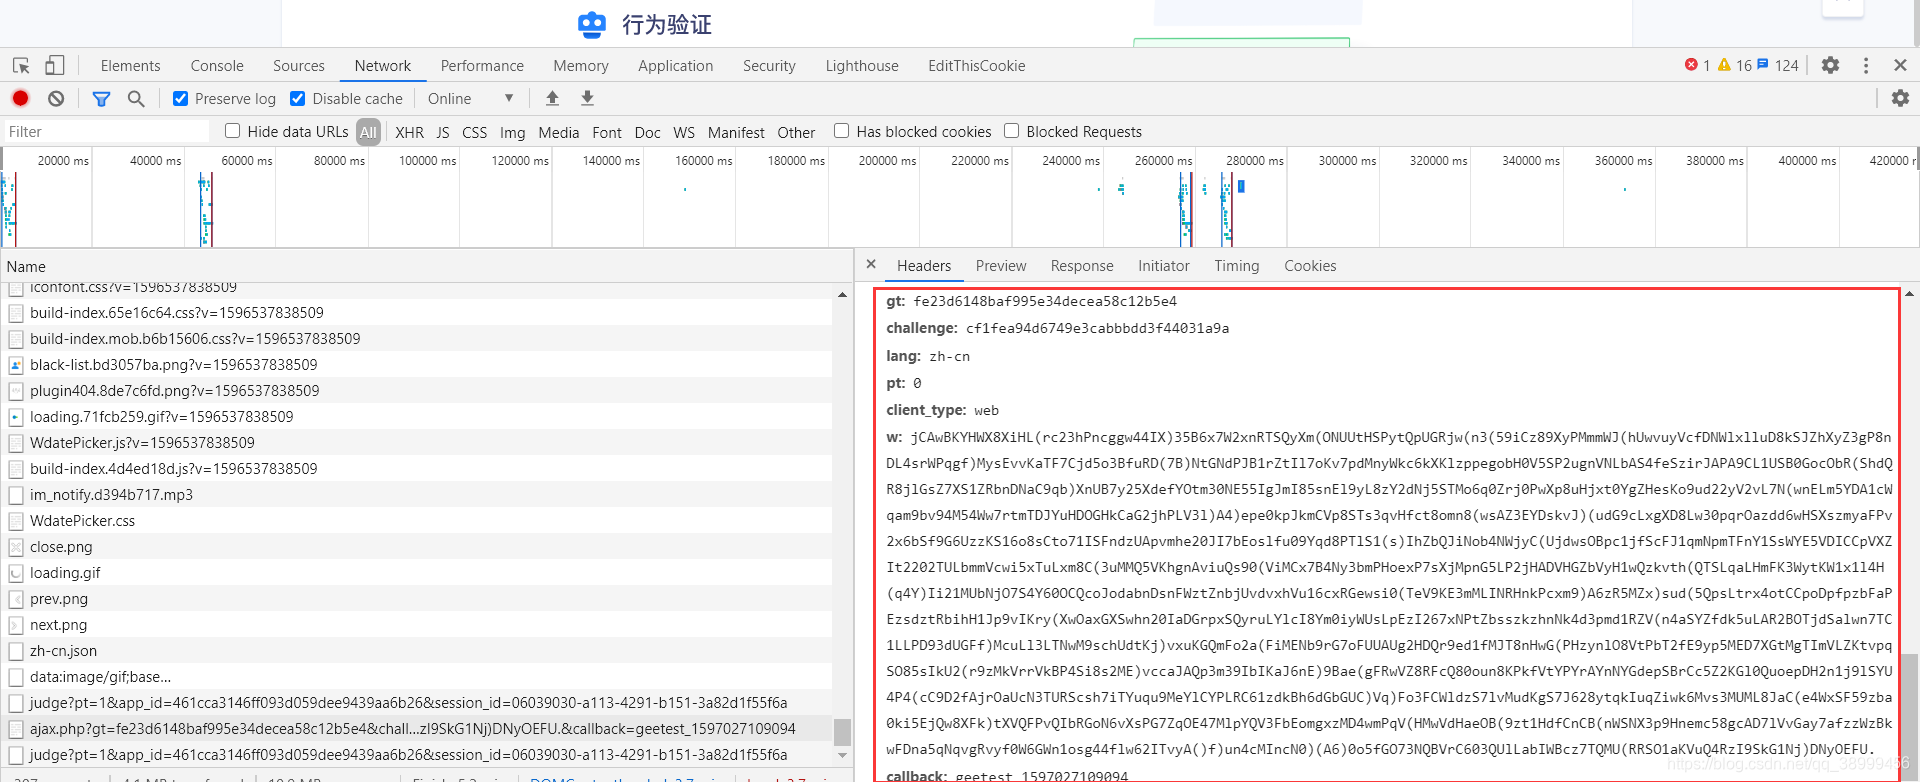Filter requests by XHR
1920x782 pixels.
coord(409,132)
